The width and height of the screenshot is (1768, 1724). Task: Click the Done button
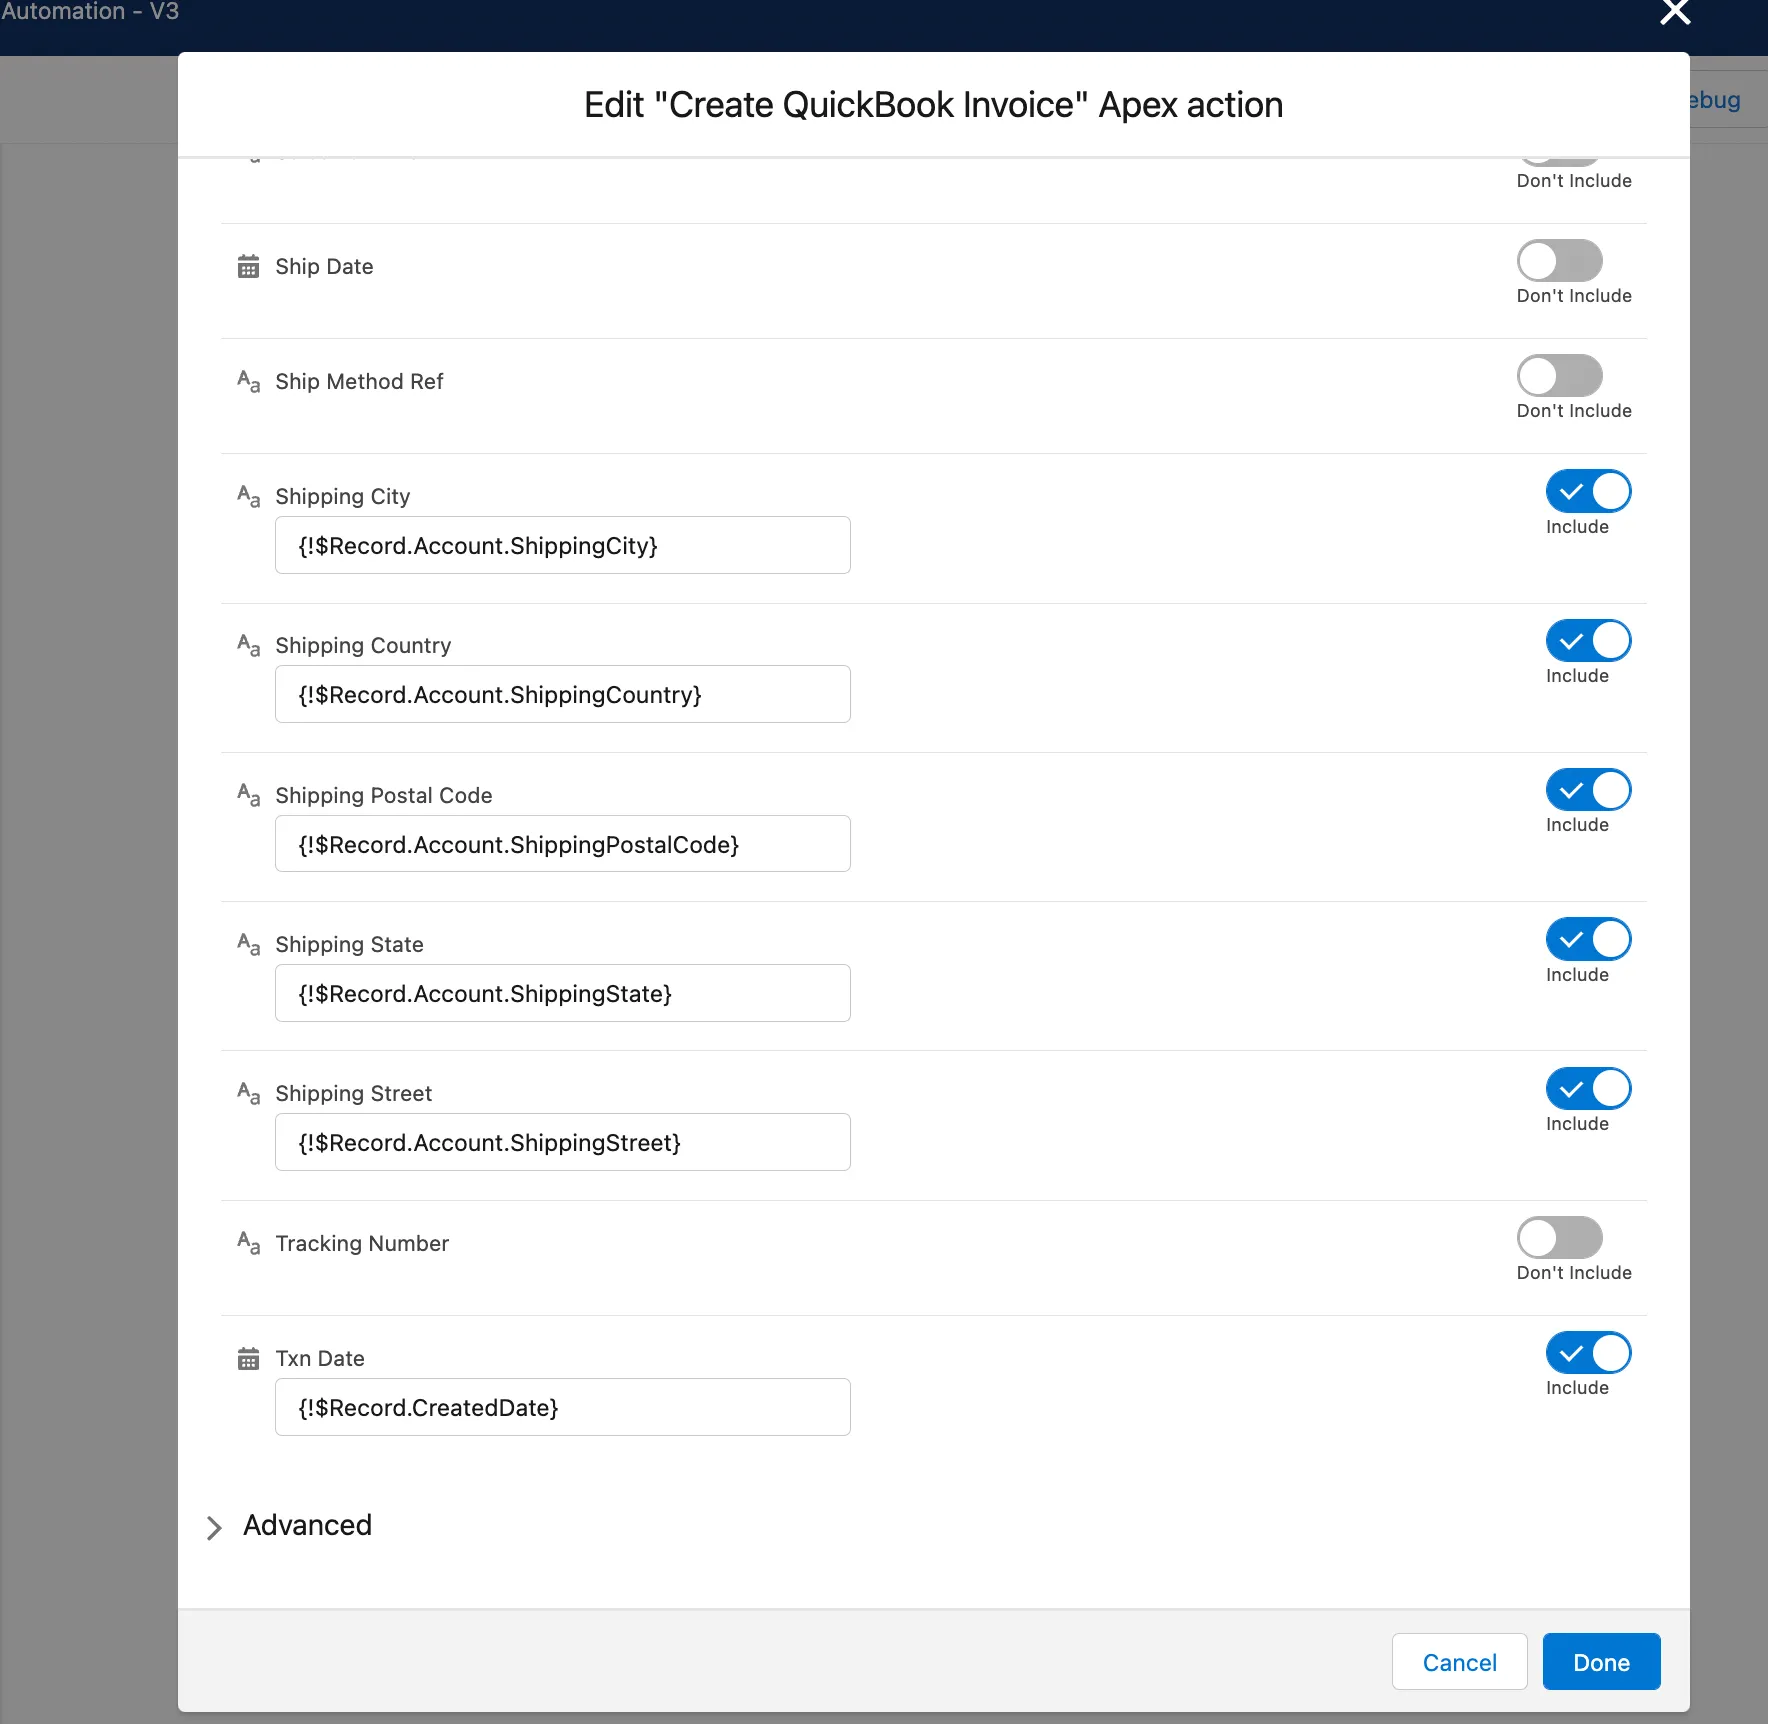tap(1601, 1662)
